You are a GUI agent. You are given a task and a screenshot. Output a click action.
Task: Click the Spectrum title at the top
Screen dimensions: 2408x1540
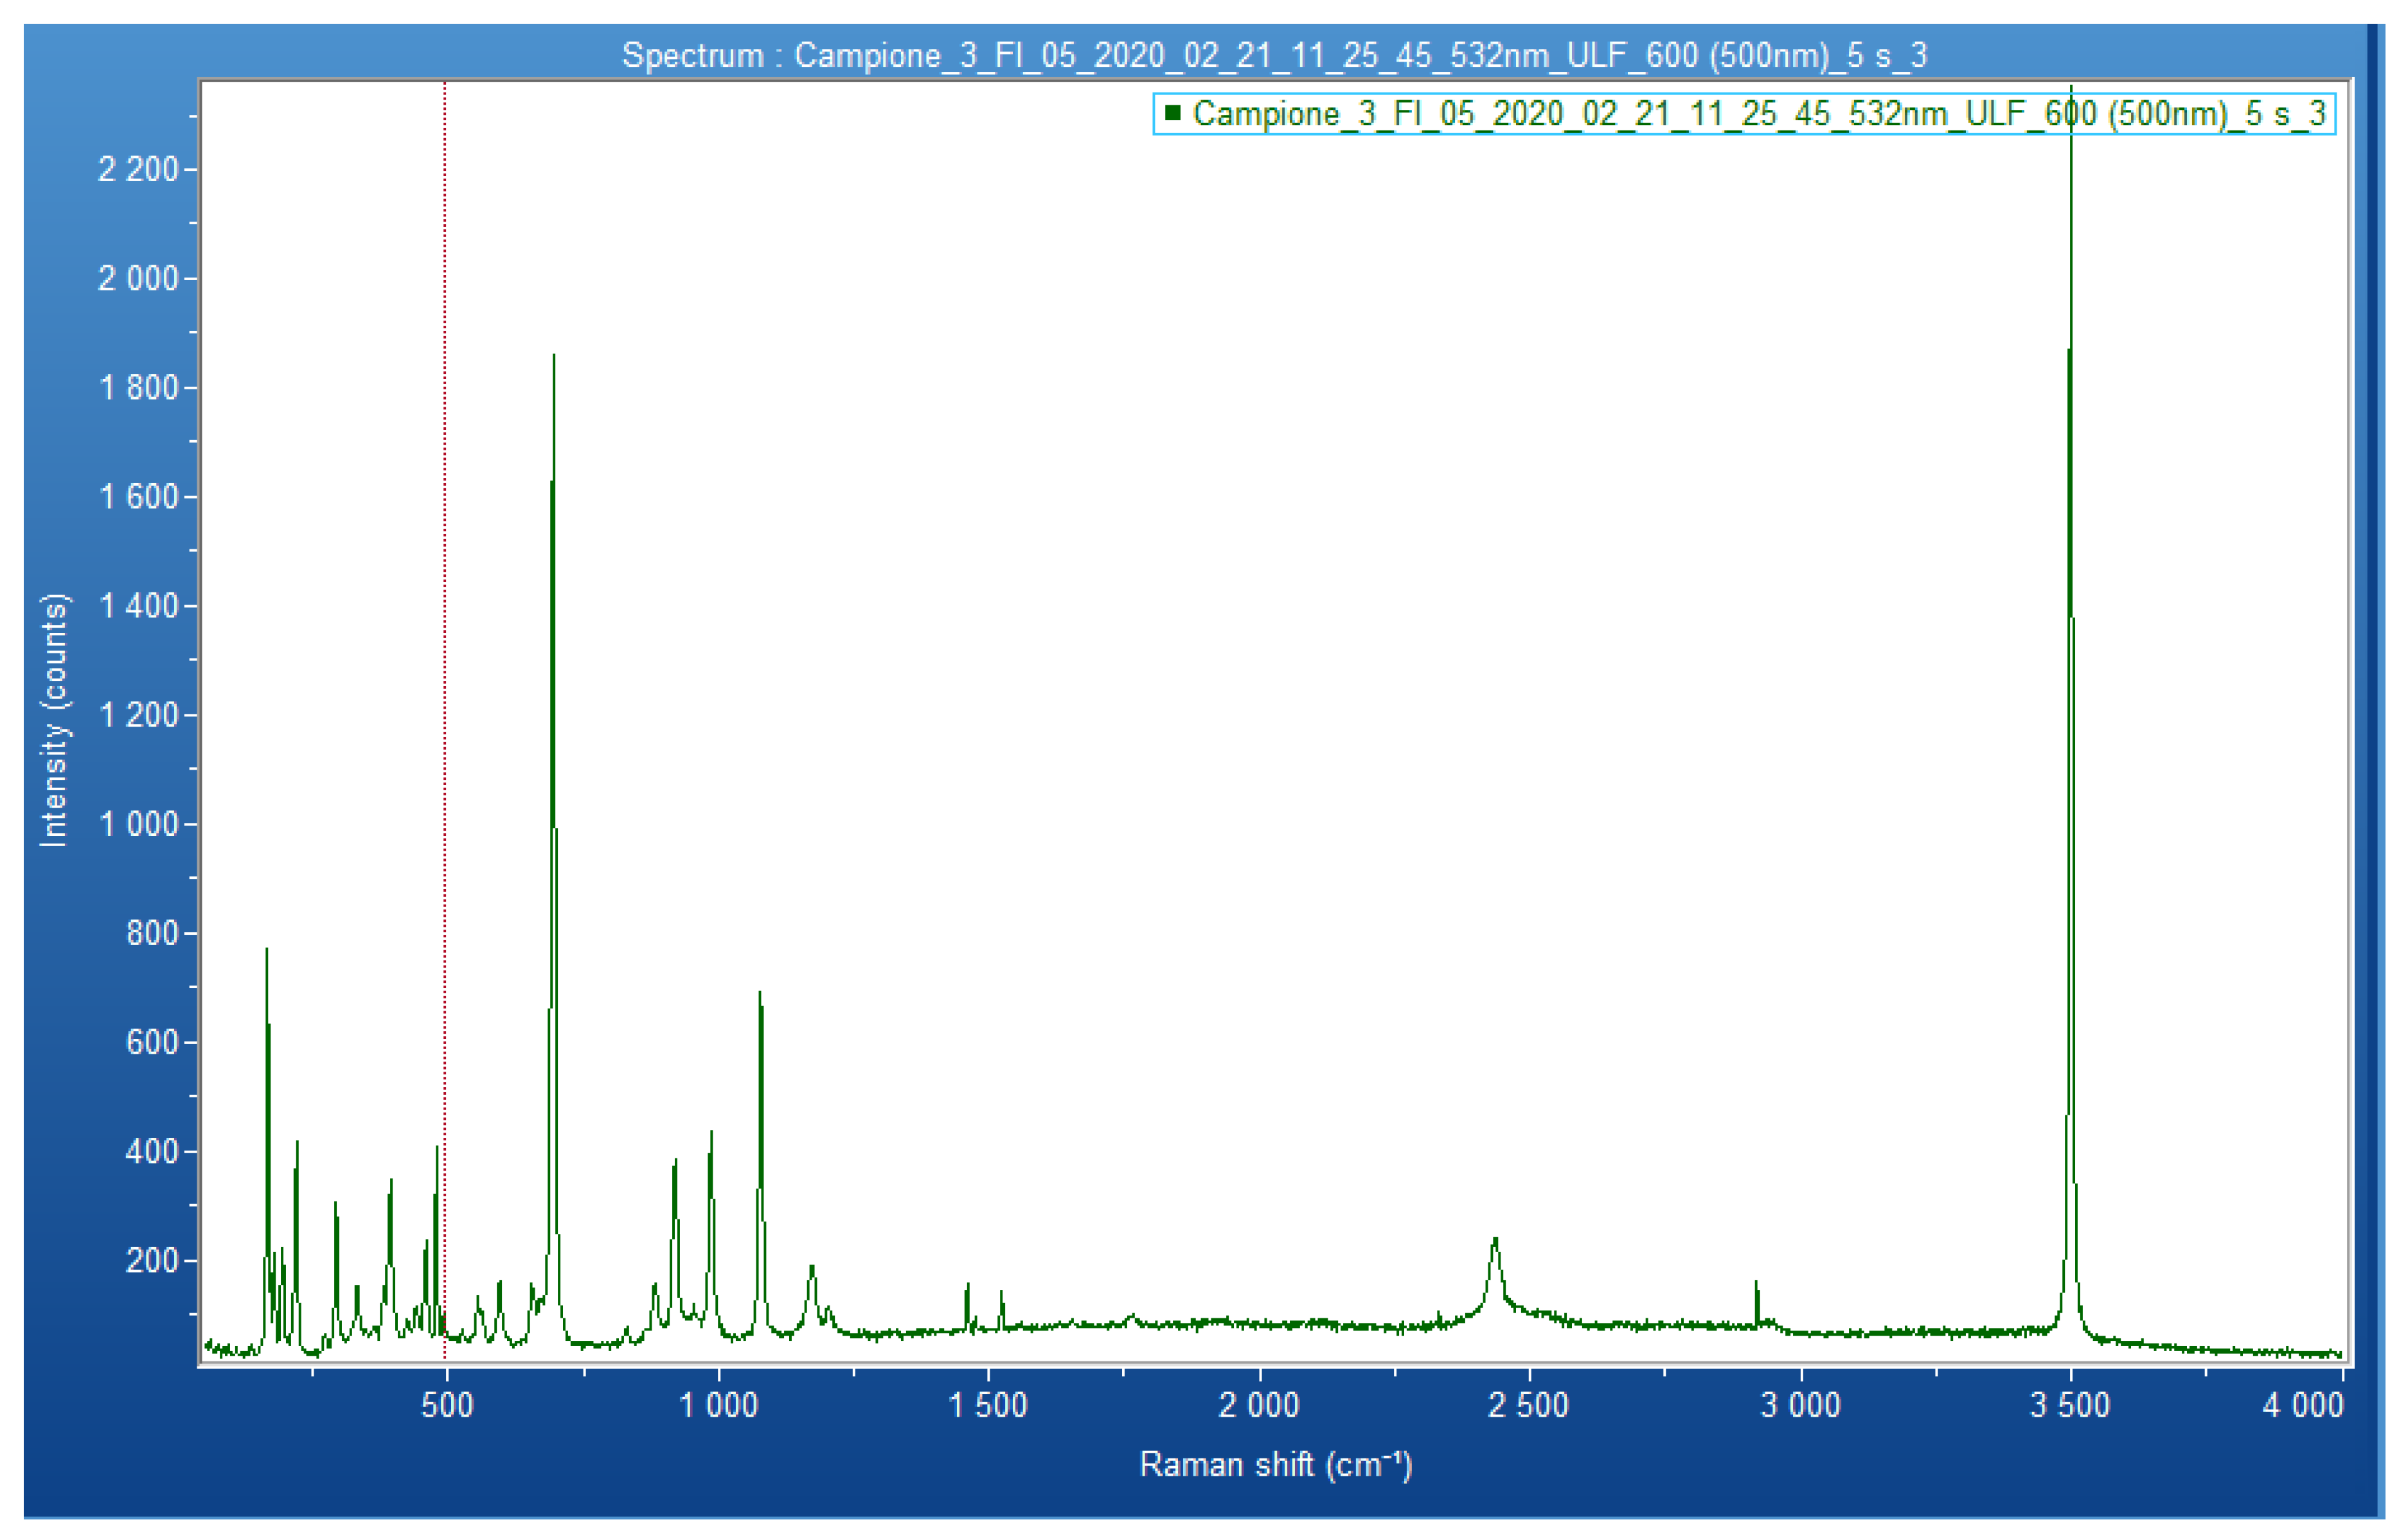(x=1274, y=55)
